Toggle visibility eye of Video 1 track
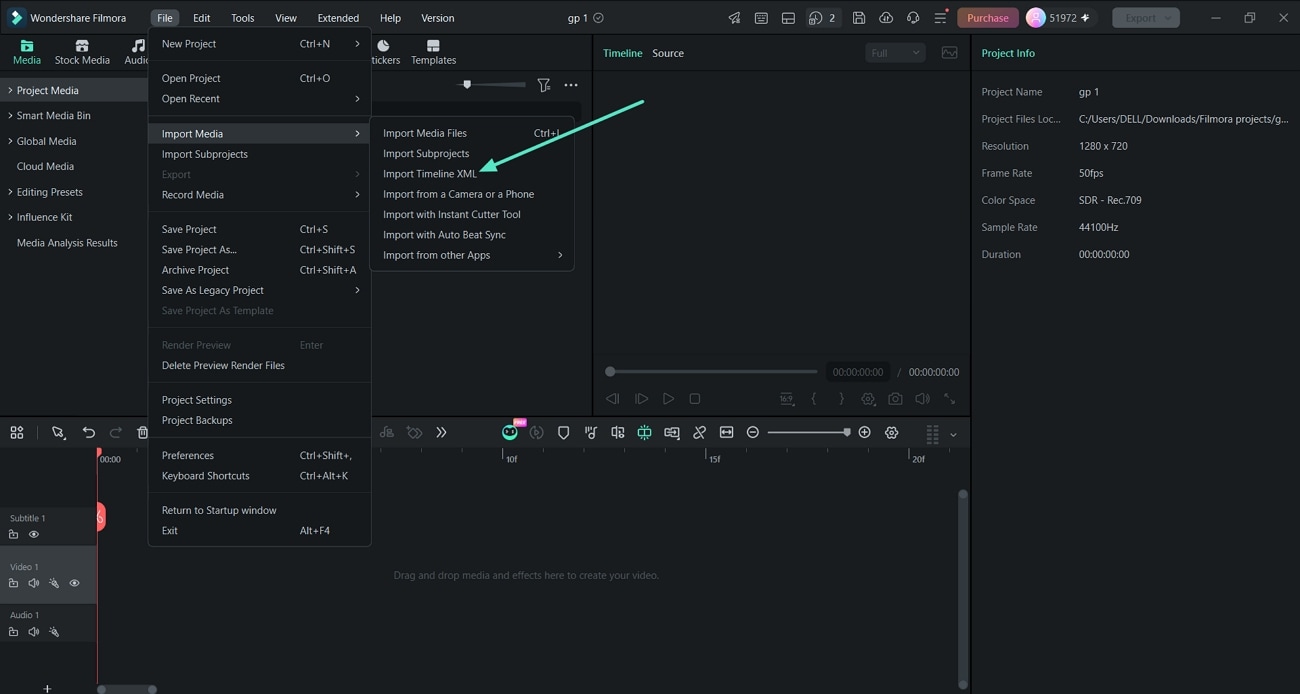Viewport: 1300px width, 694px height. tap(74, 583)
